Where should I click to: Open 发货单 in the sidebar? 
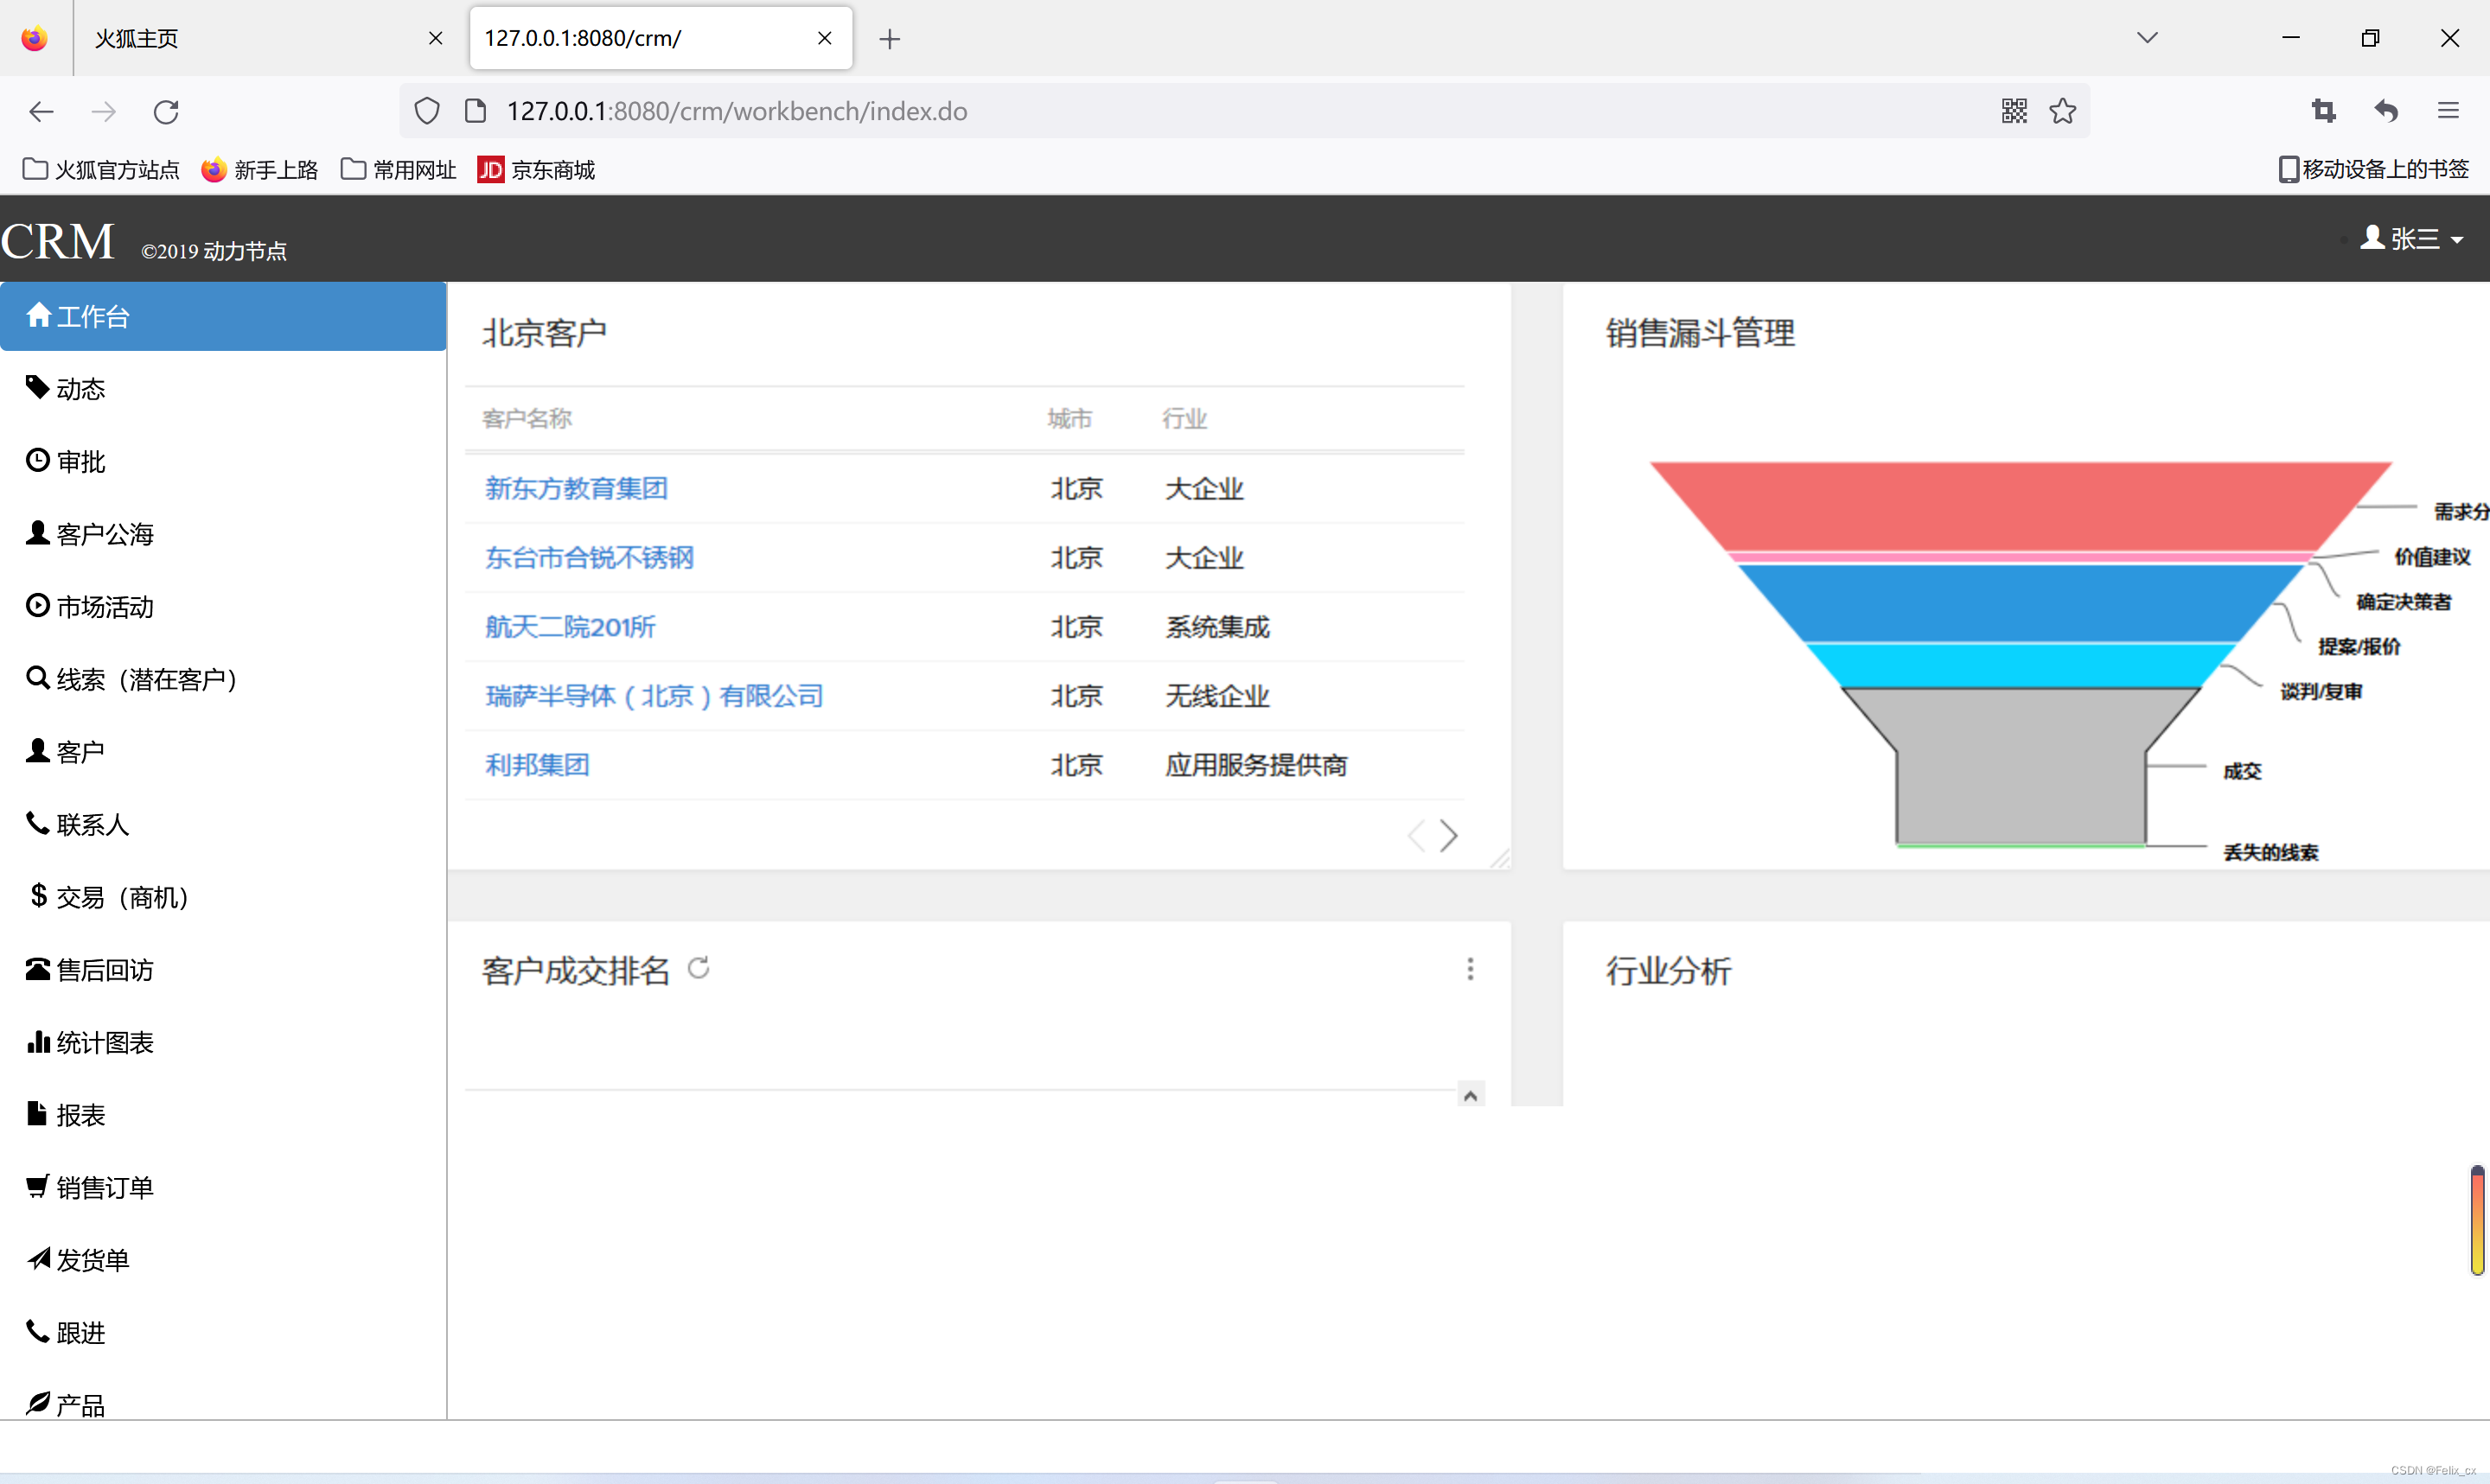[x=223, y=1260]
